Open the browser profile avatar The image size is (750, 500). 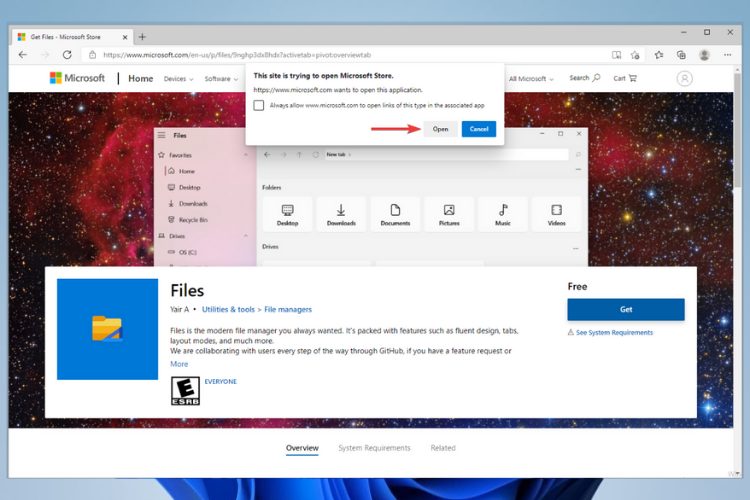pos(704,55)
